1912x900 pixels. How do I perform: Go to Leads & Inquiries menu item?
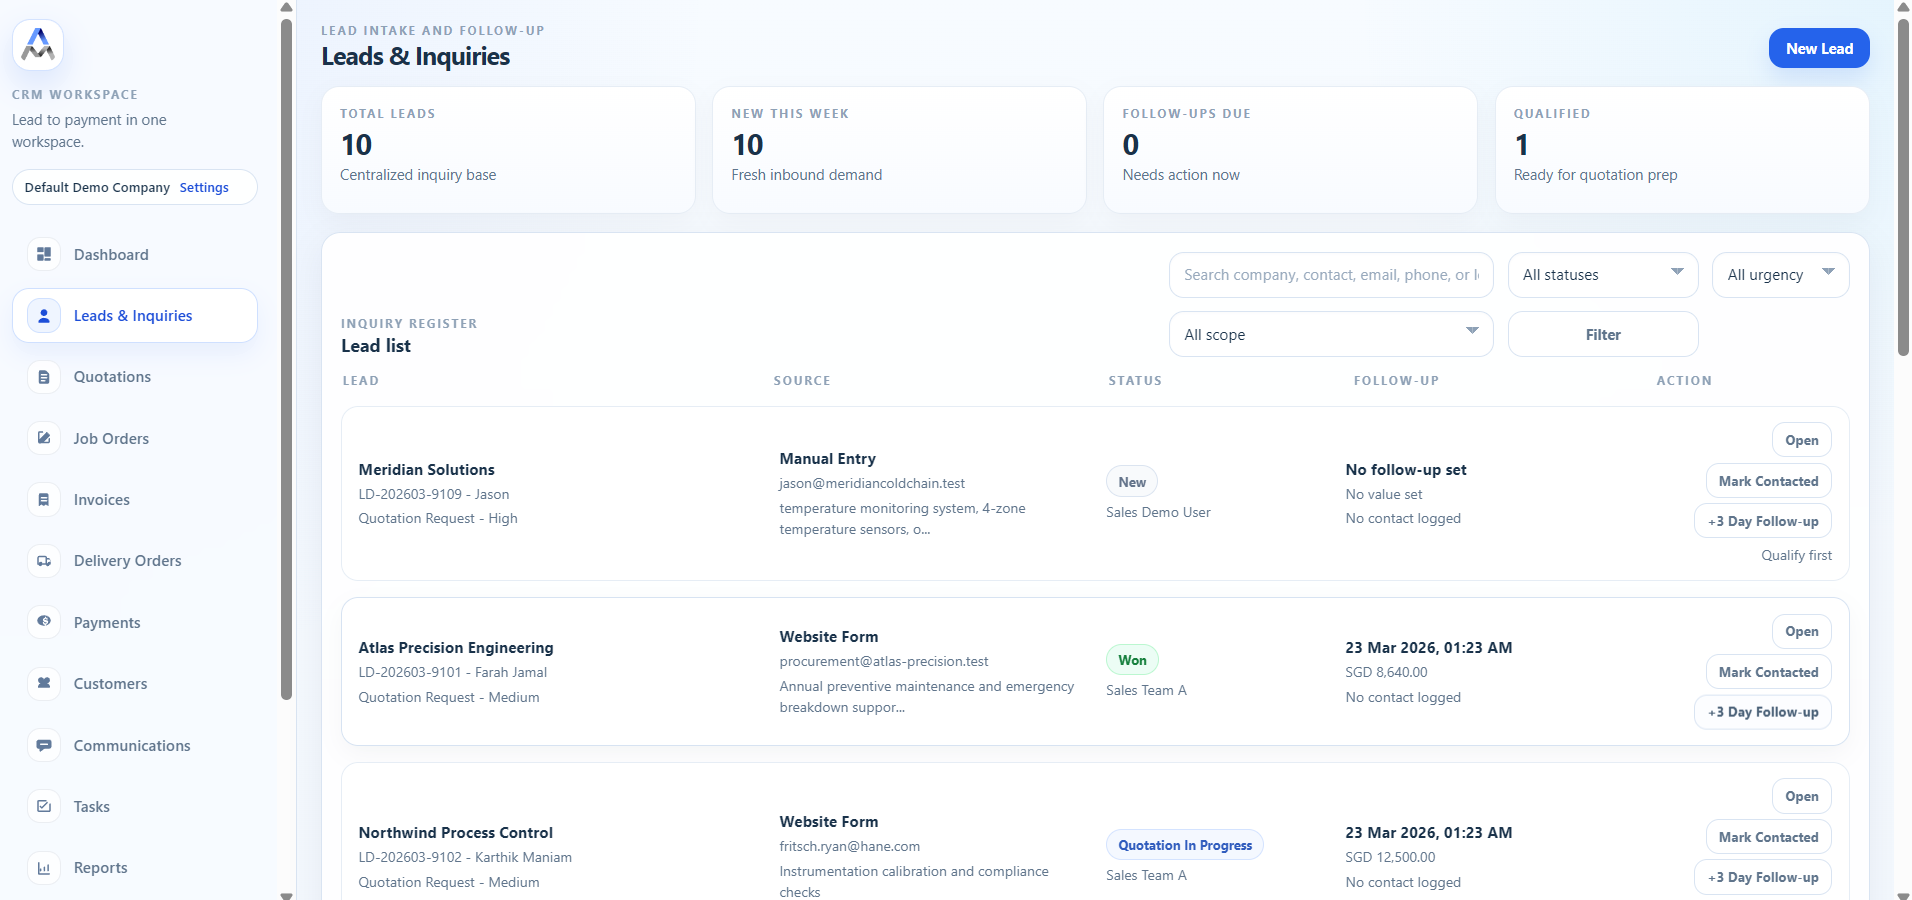133,316
